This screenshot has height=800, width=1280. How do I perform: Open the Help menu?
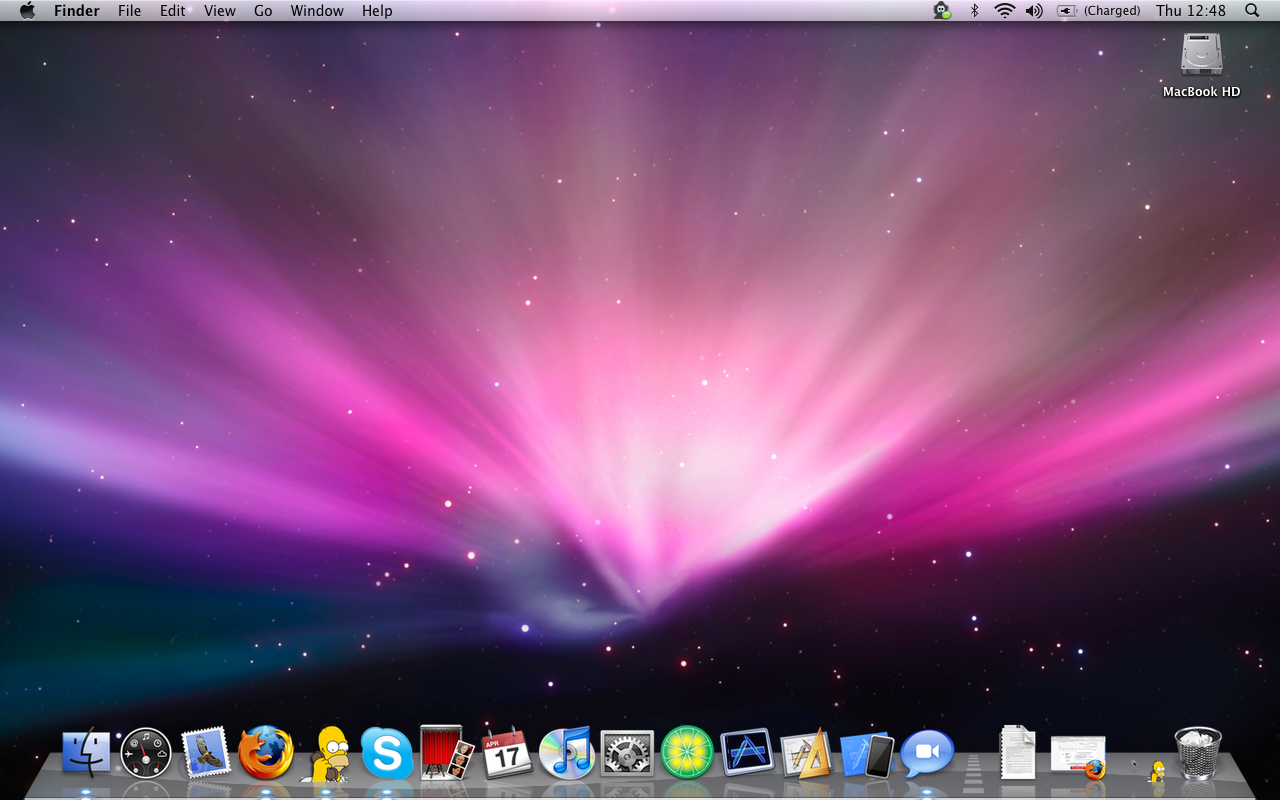(377, 11)
